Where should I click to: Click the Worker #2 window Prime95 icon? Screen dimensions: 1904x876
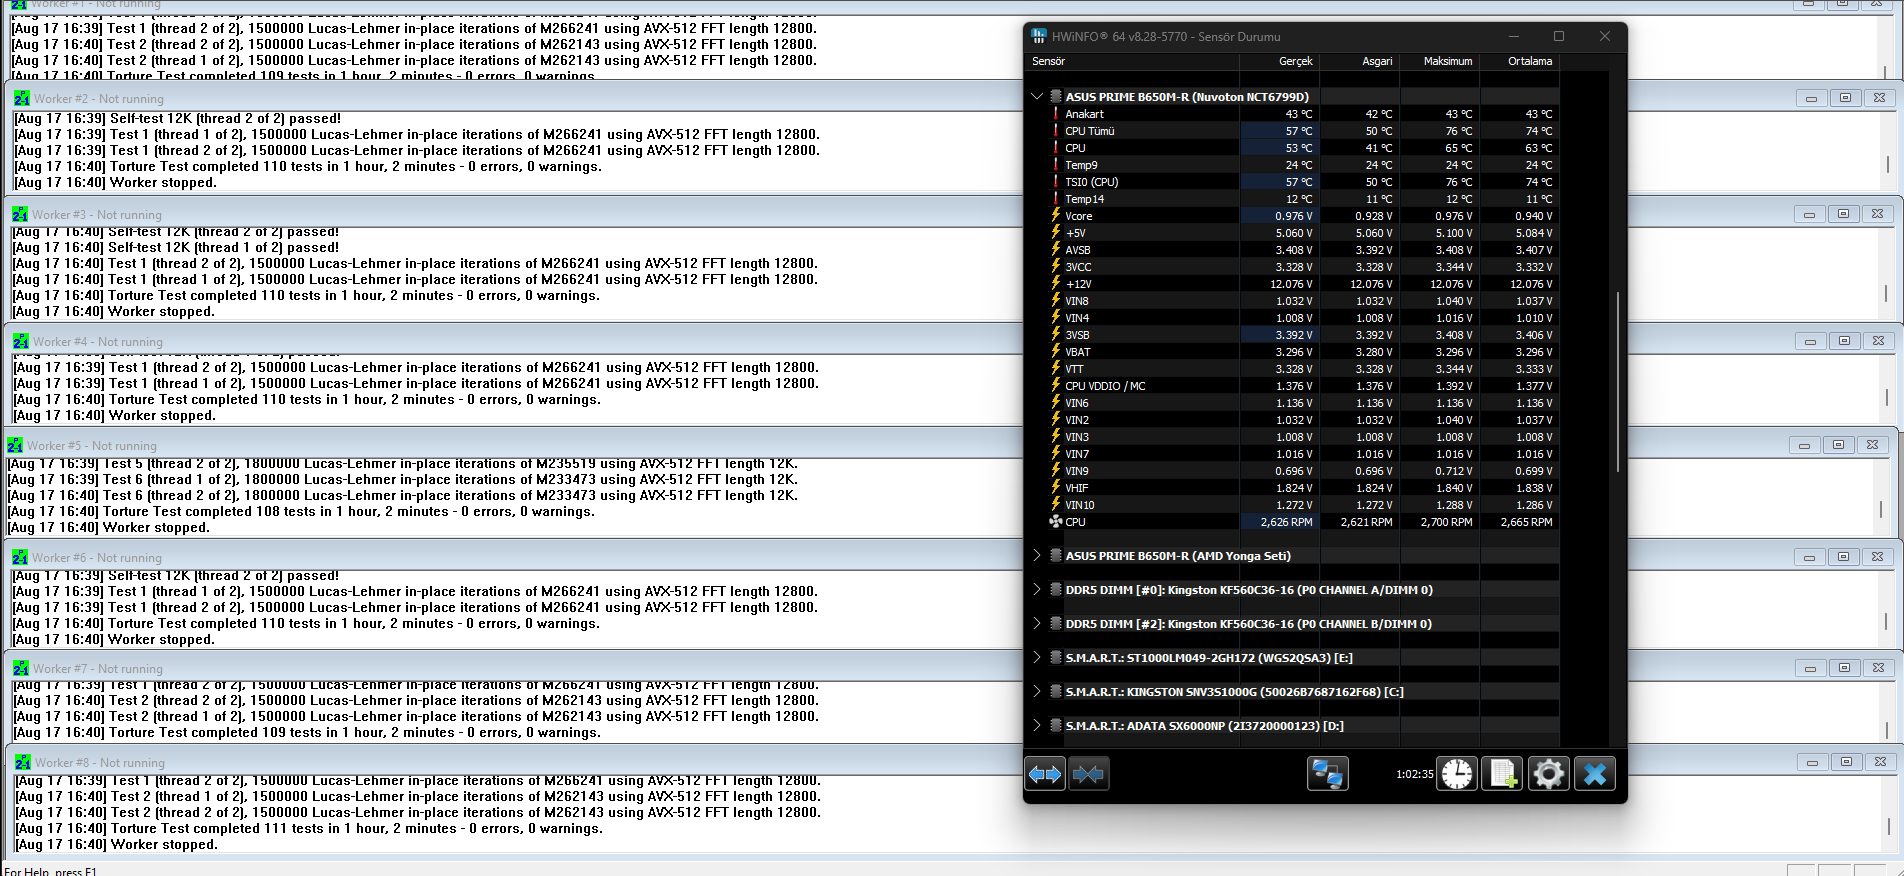pos(22,98)
